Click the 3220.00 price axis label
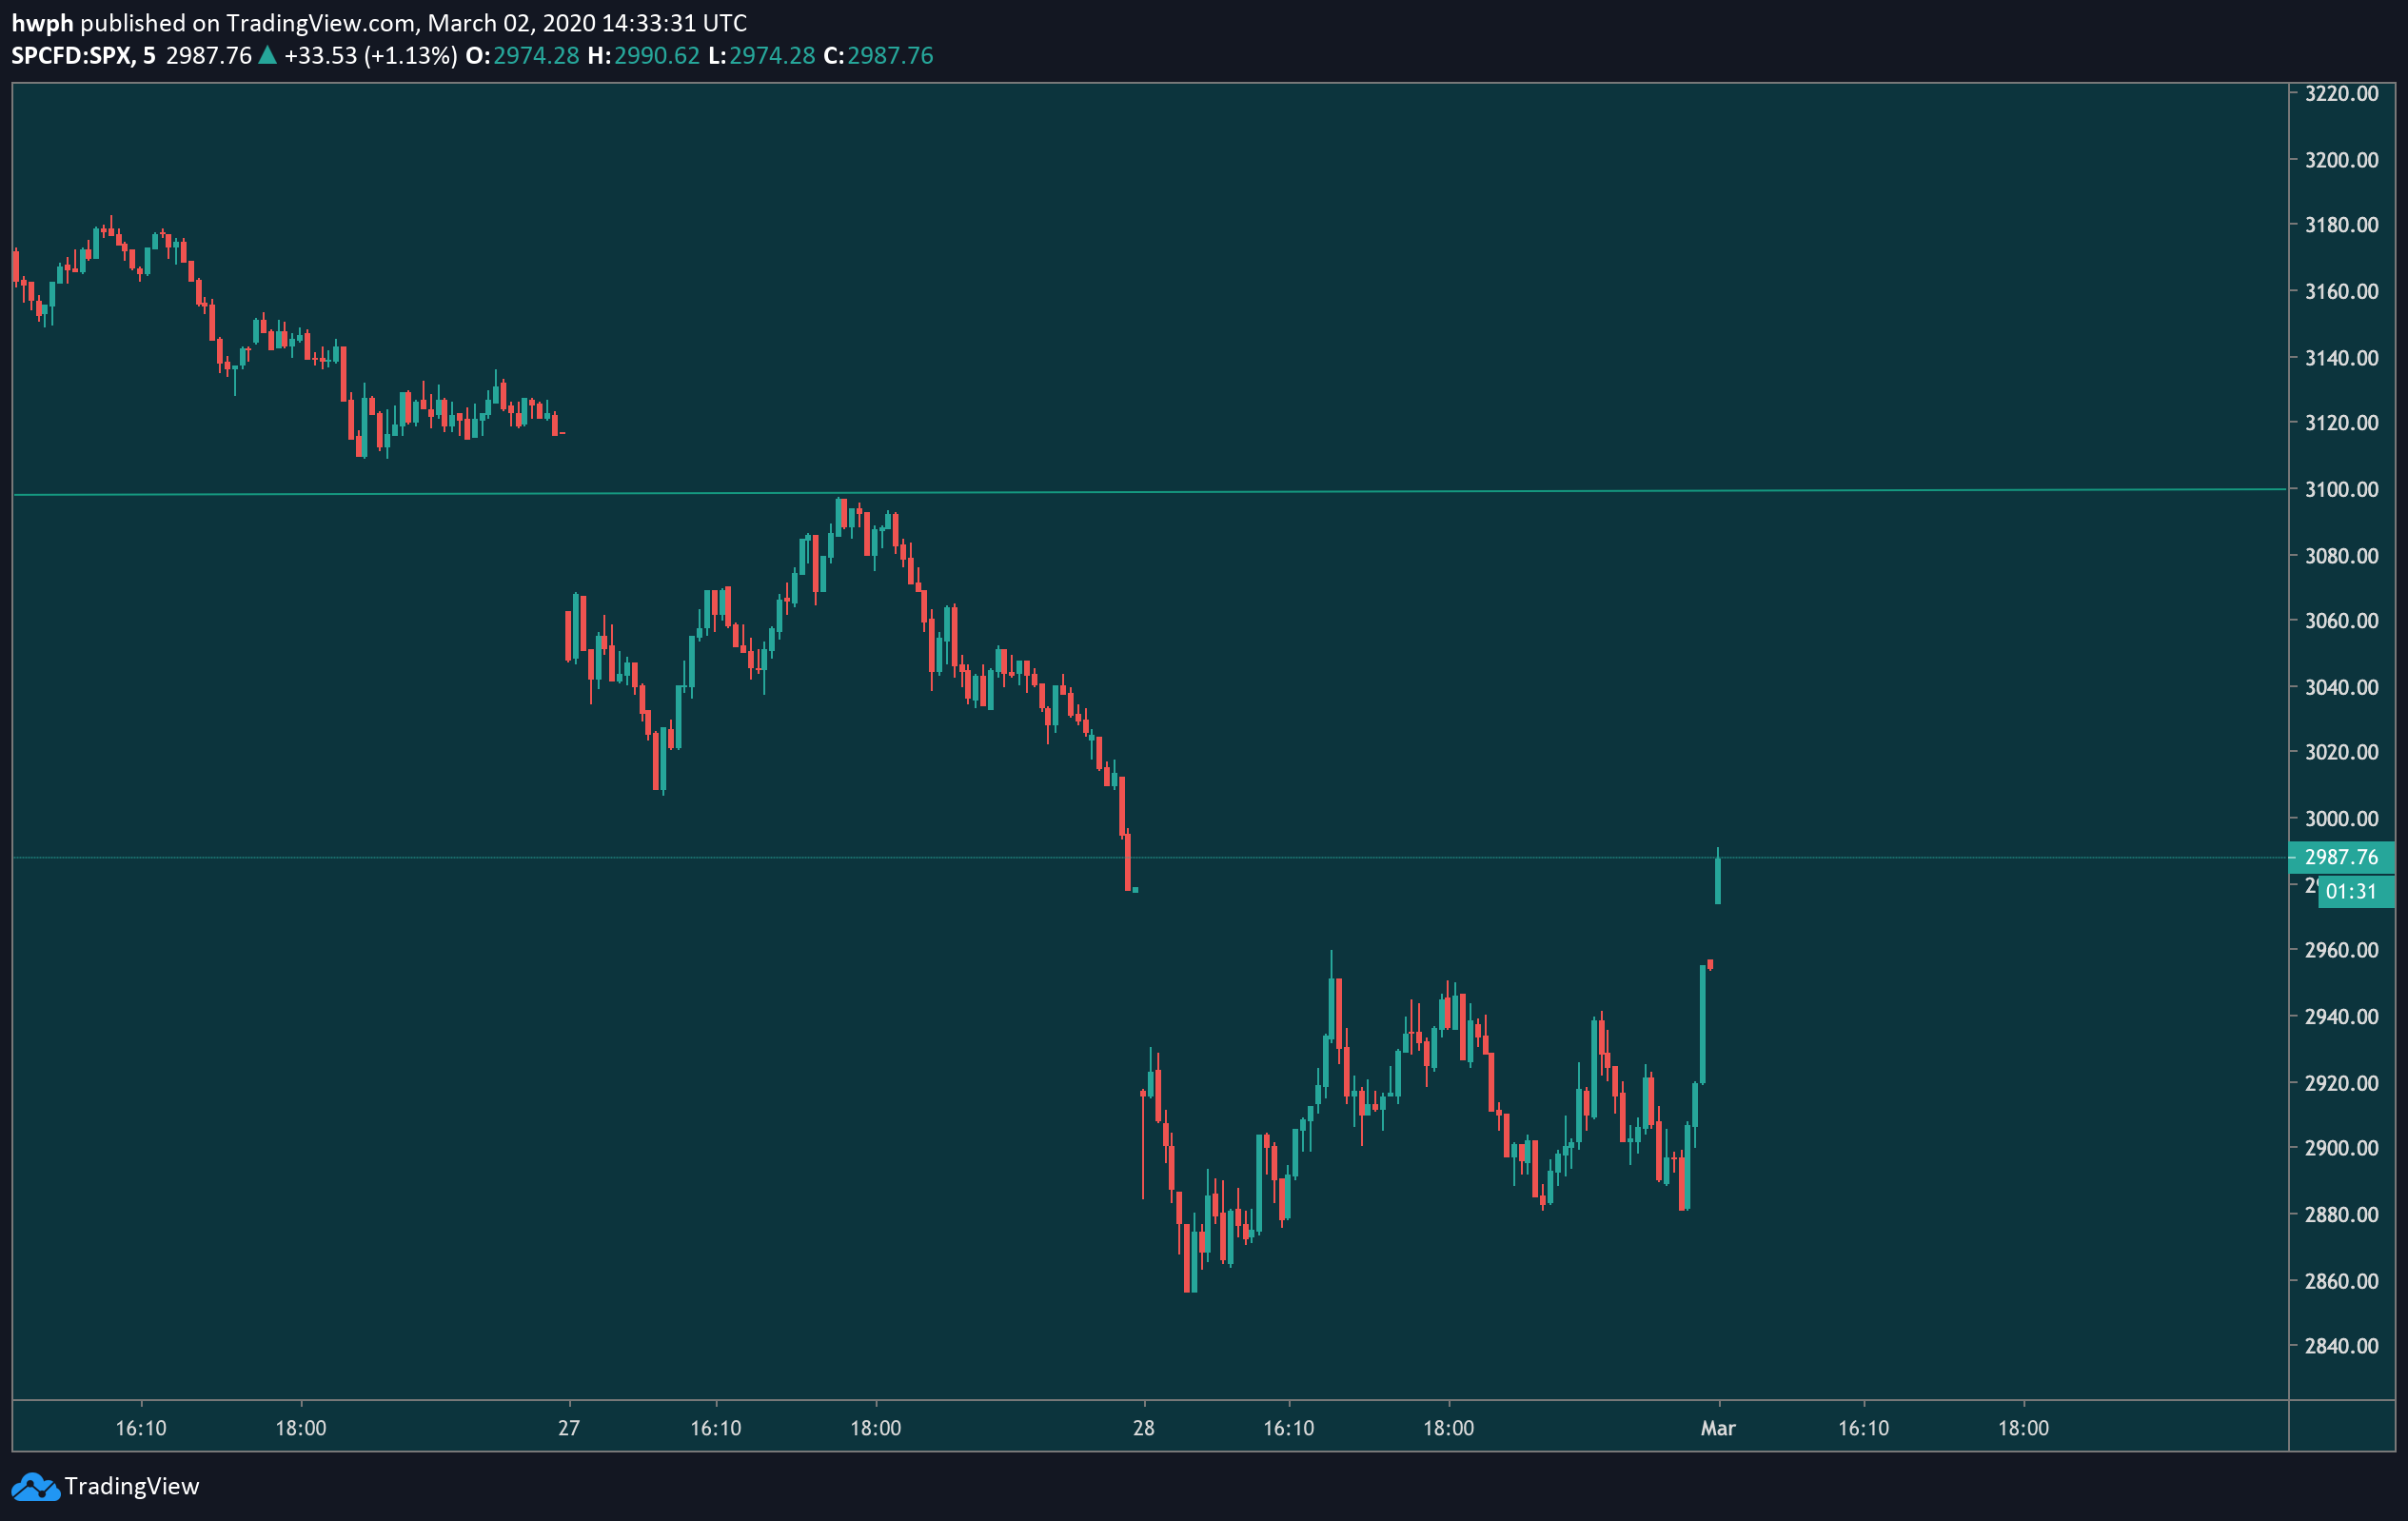The image size is (2408, 1521). pyautogui.click(x=2341, y=94)
